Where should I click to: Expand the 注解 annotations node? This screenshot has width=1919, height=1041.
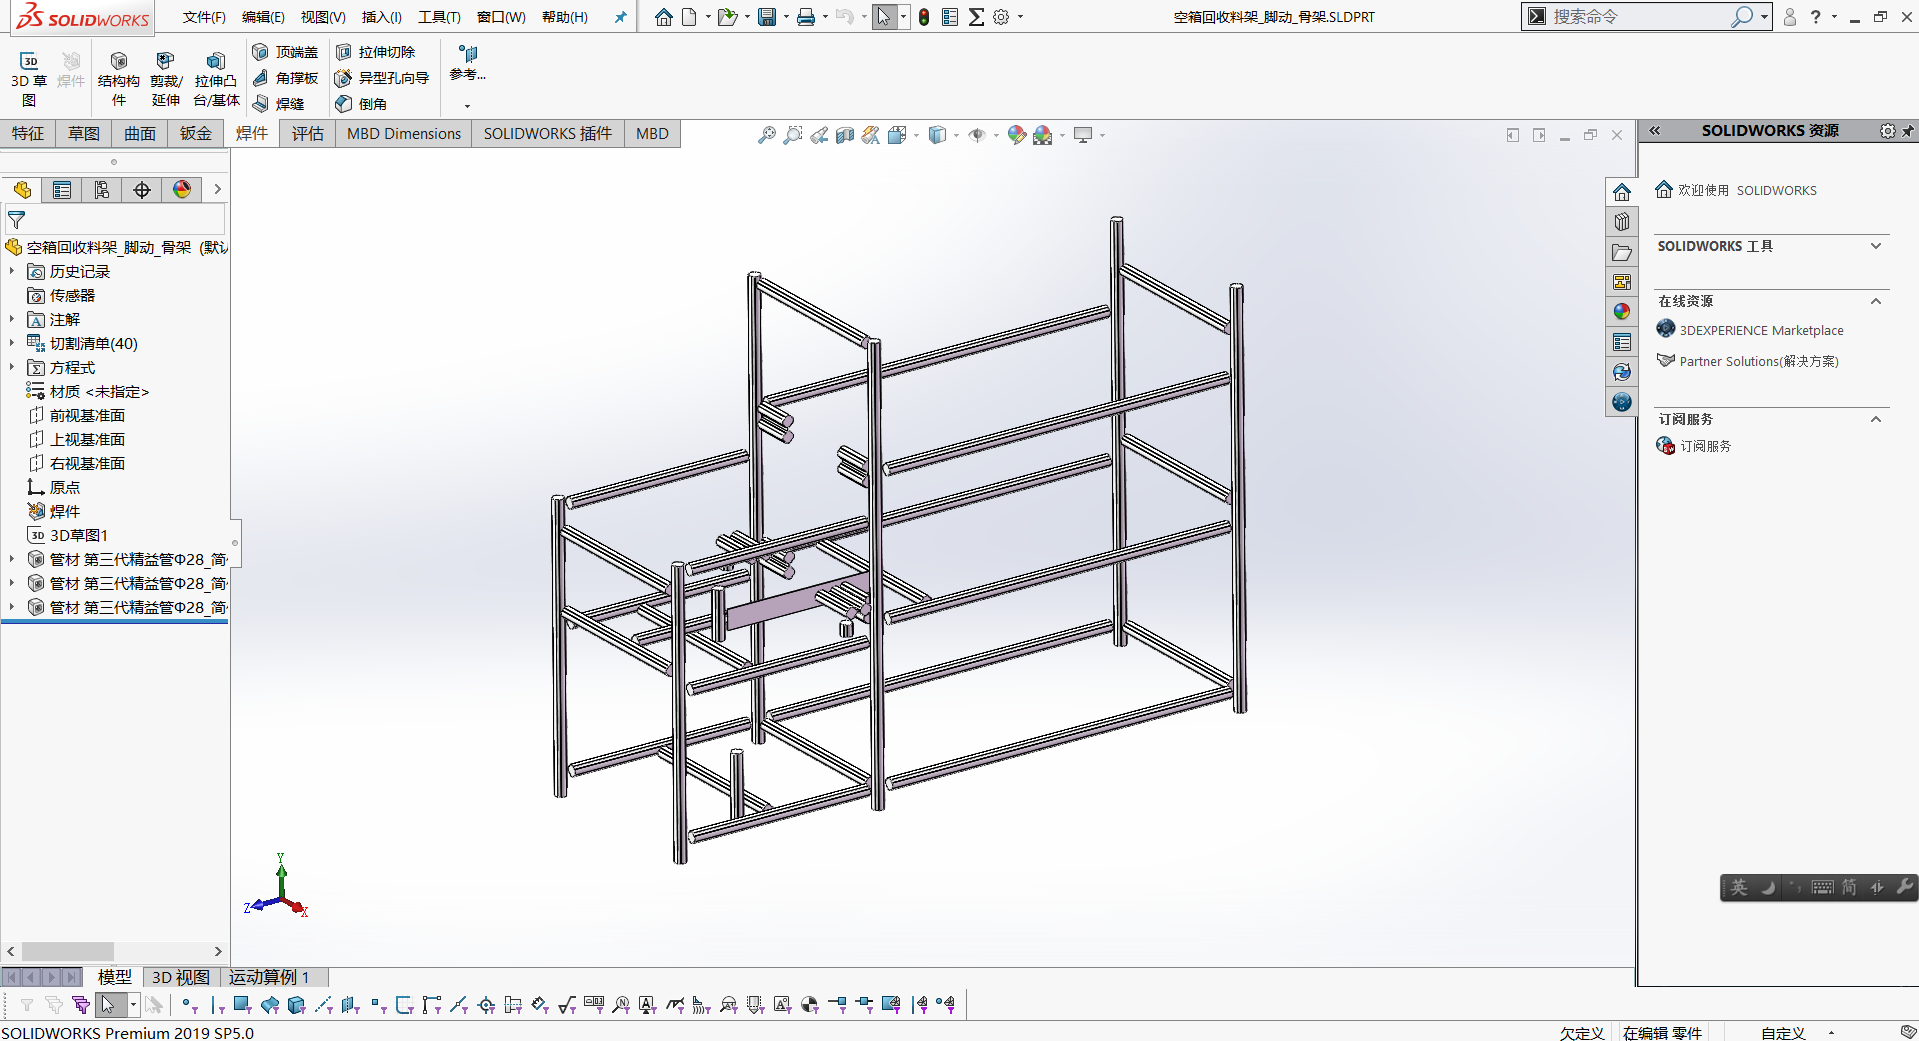(12, 319)
